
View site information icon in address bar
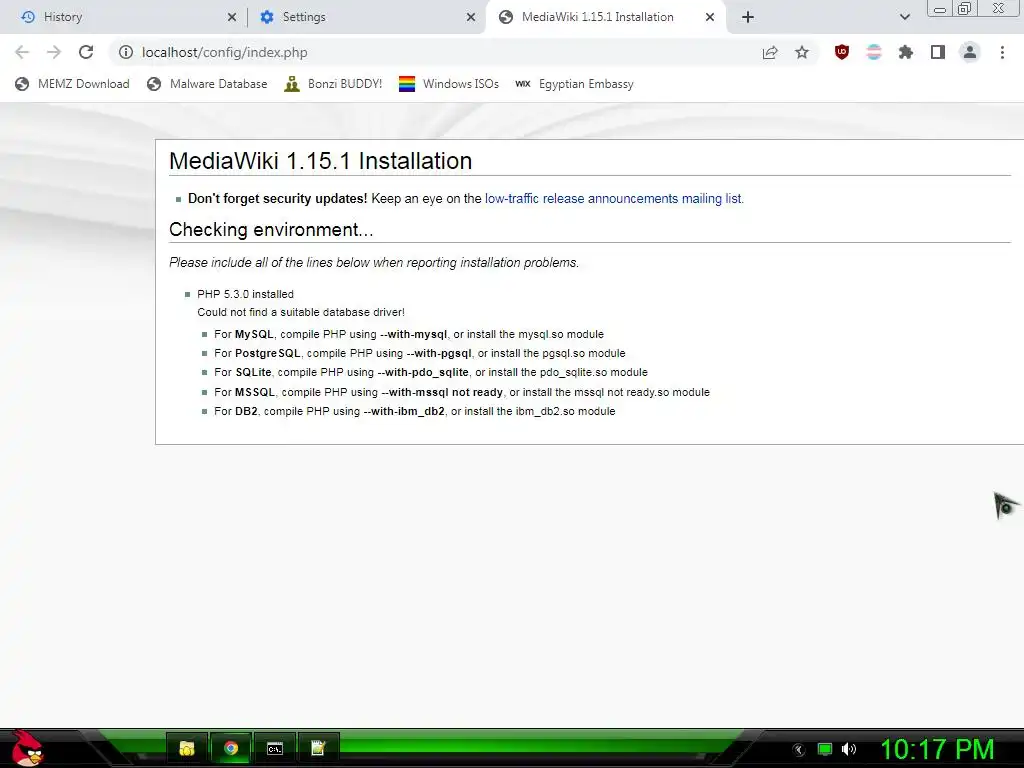[x=126, y=52]
